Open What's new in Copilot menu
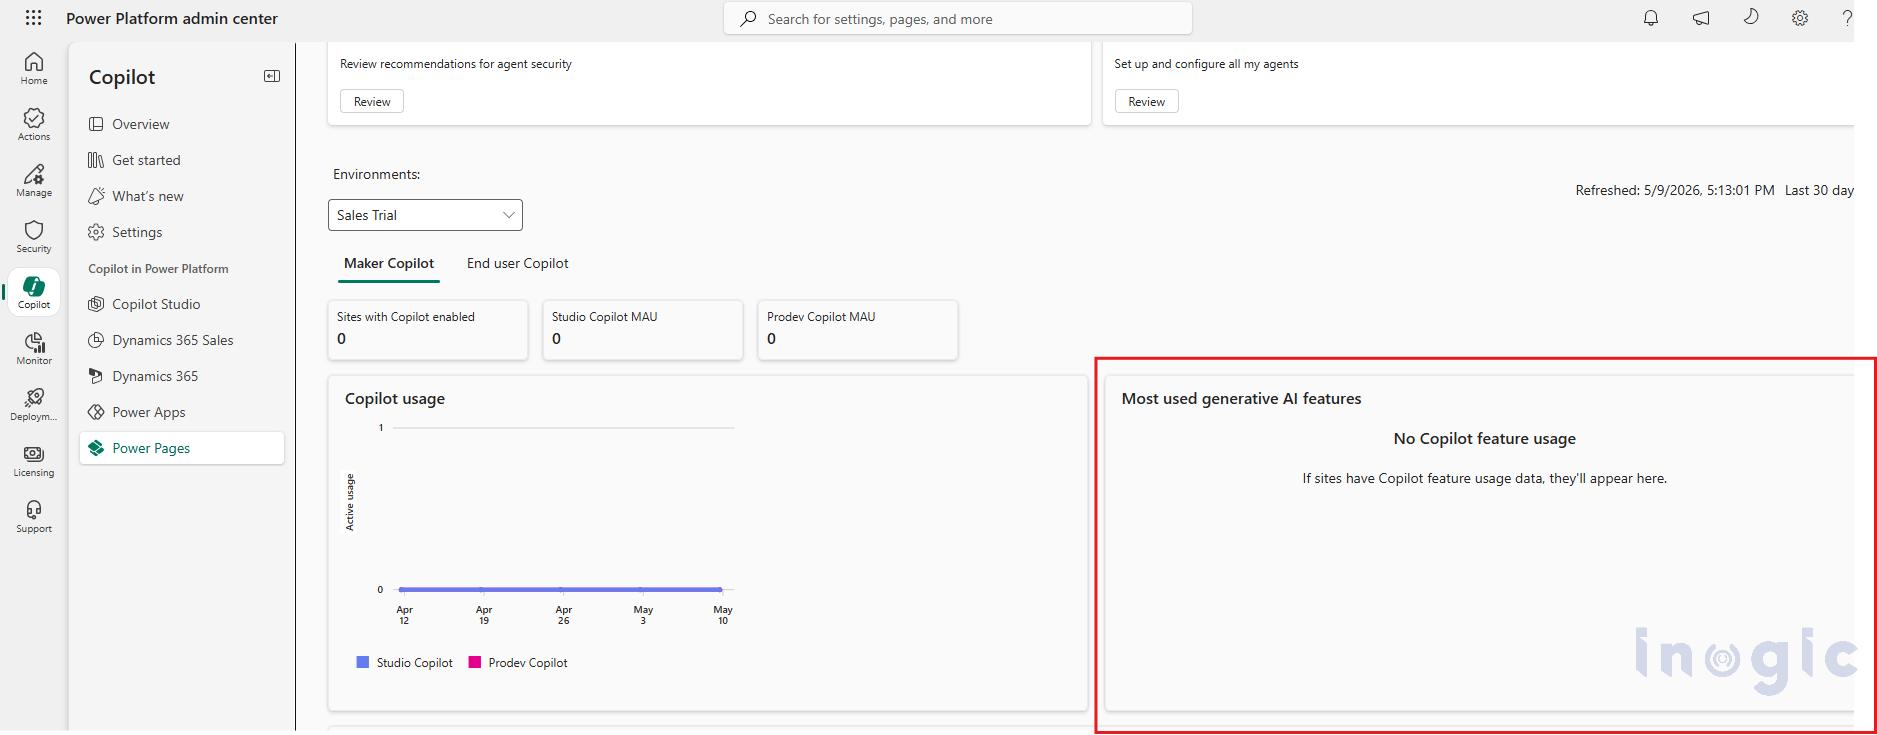 pos(182,196)
